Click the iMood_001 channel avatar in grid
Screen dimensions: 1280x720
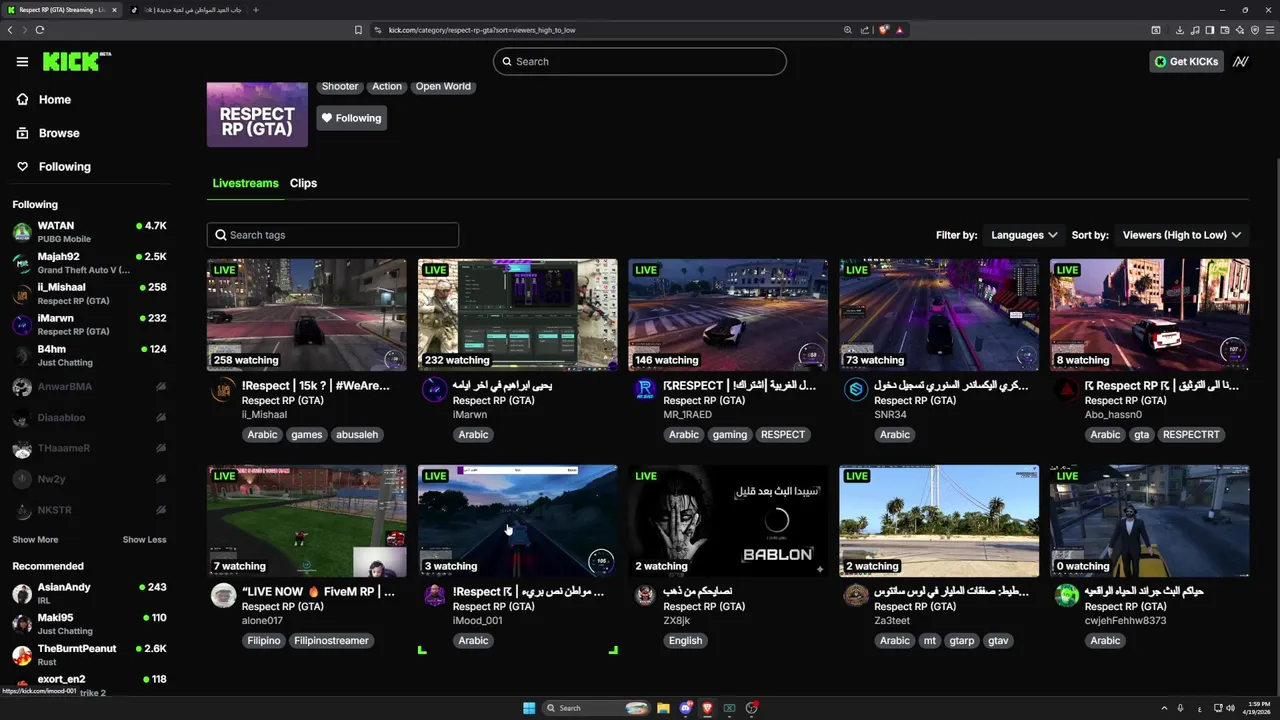pyautogui.click(x=434, y=597)
